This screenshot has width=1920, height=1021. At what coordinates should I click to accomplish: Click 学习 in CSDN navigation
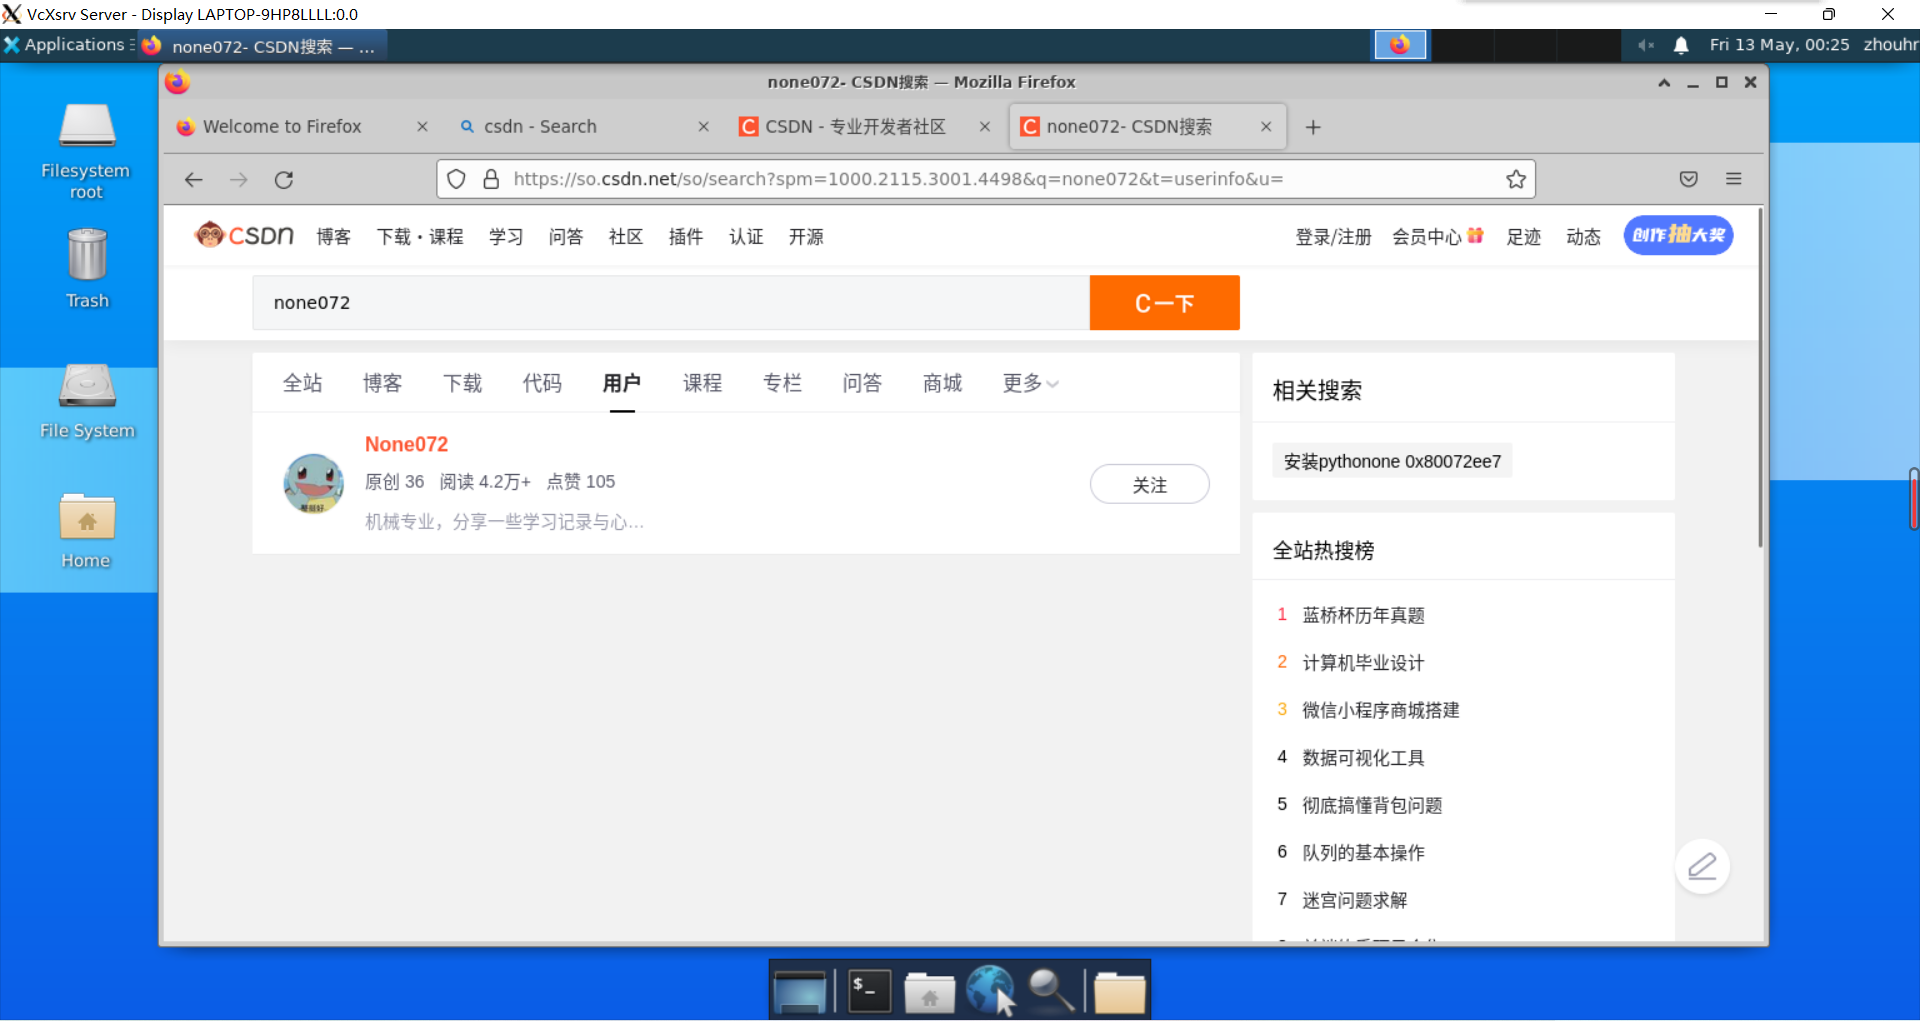[x=506, y=237]
